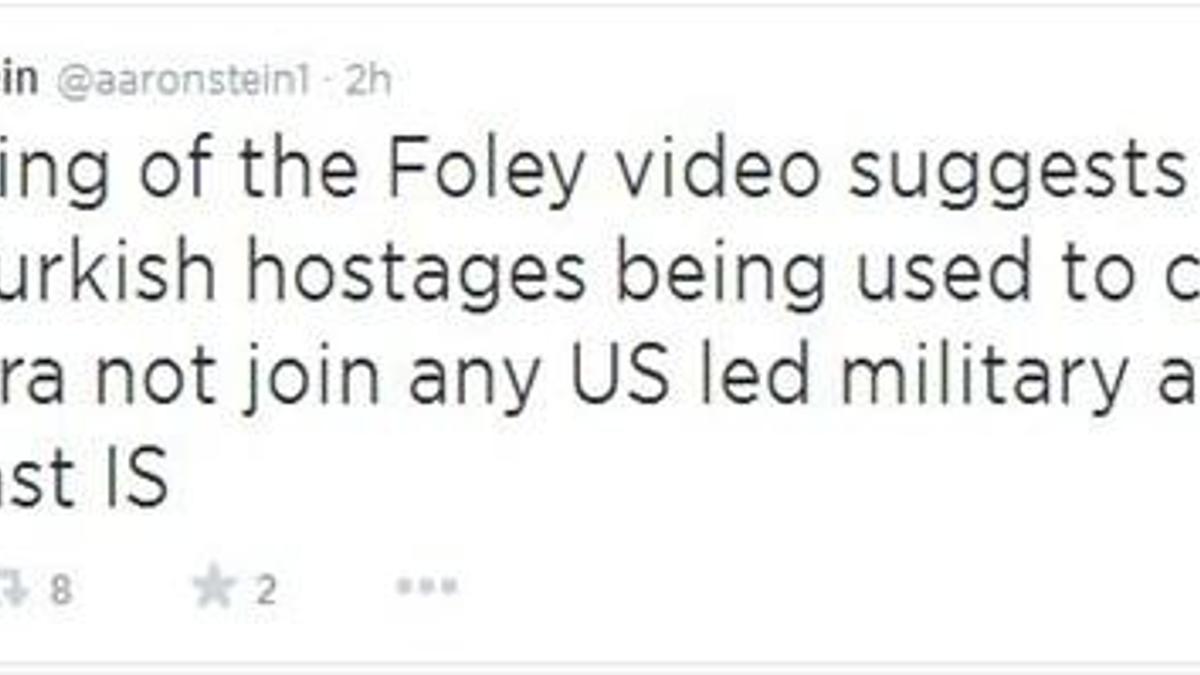Click the favorites count number 2
The image size is (1200, 675).
tap(265, 590)
